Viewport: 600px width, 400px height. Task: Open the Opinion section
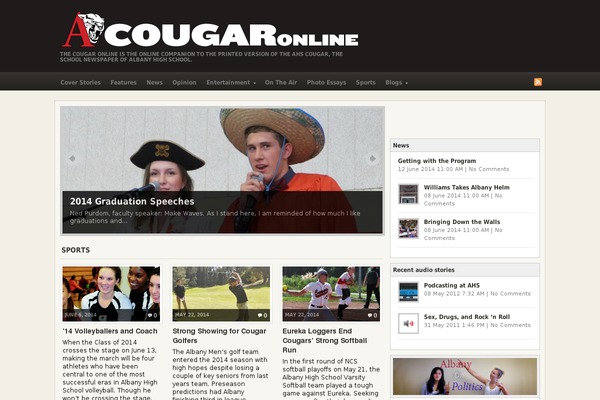(184, 82)
